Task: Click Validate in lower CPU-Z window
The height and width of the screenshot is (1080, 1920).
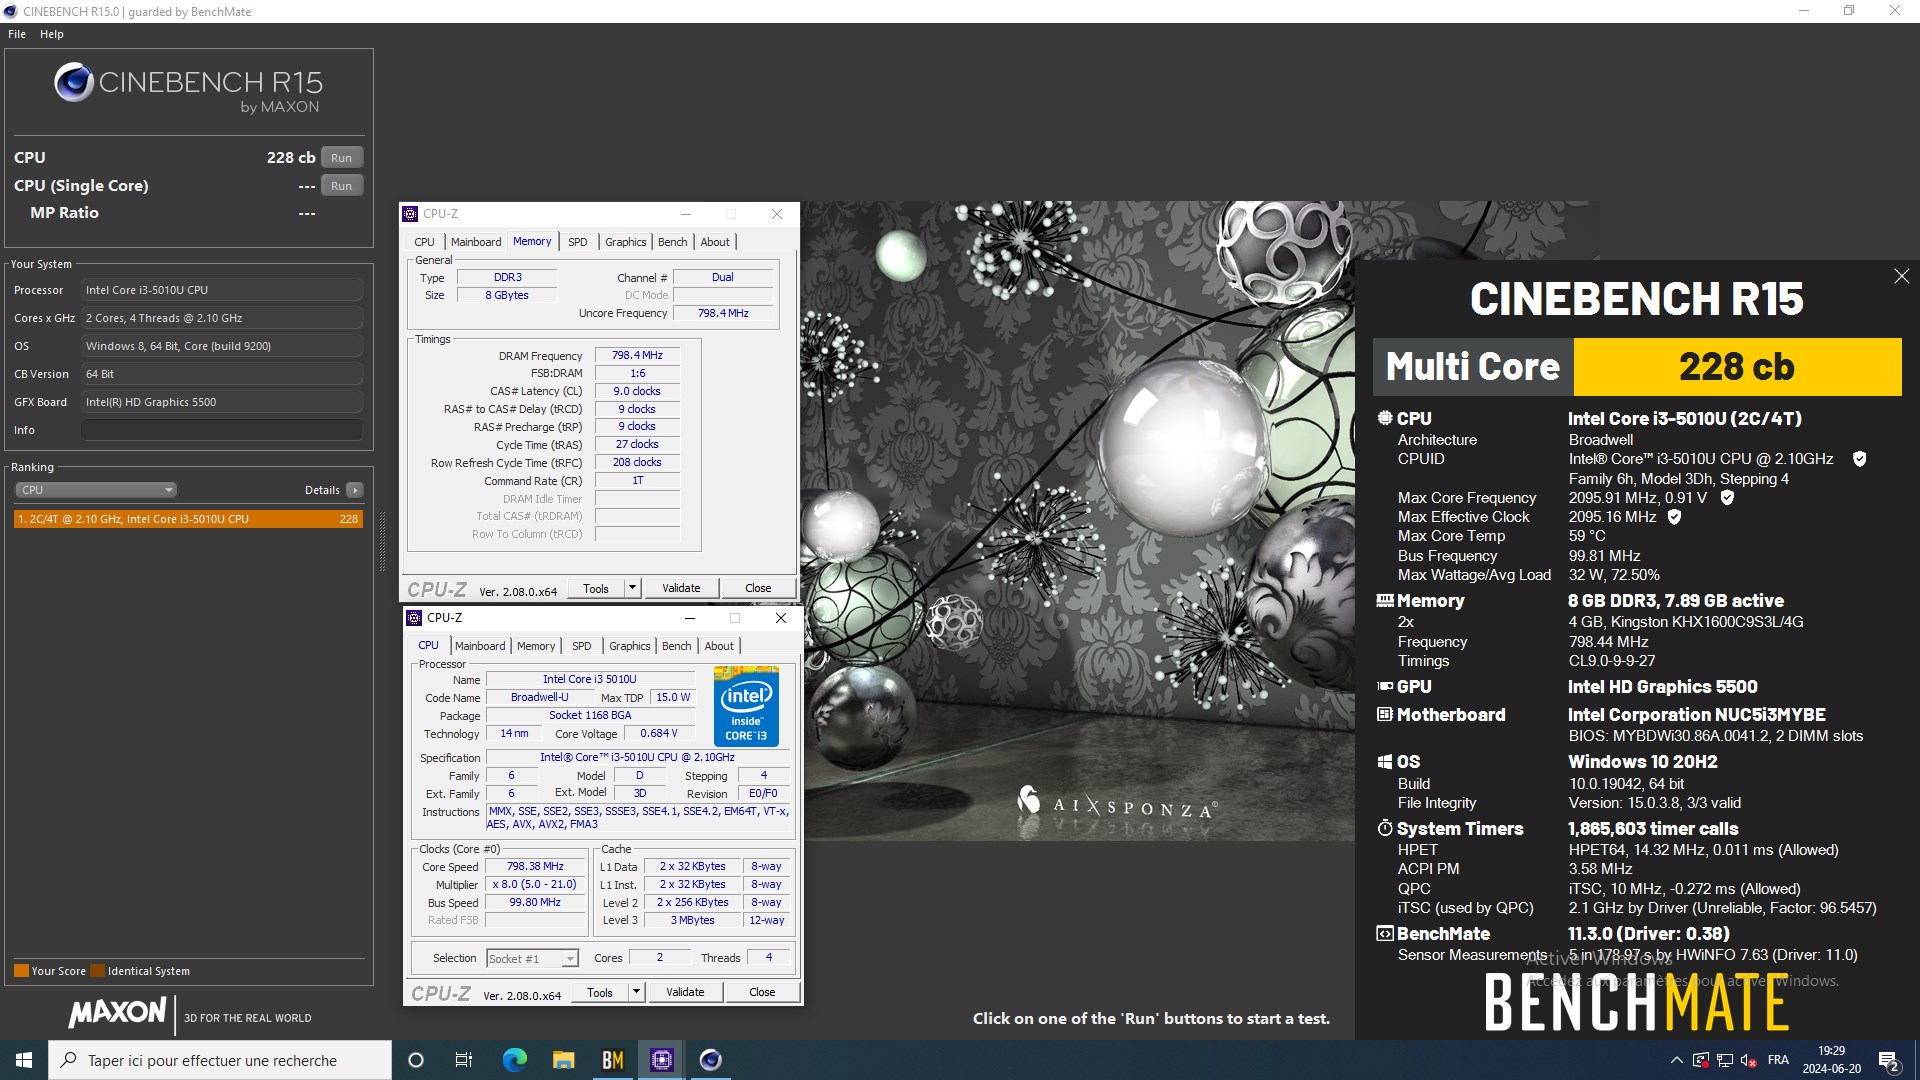Action: [685, 992]
